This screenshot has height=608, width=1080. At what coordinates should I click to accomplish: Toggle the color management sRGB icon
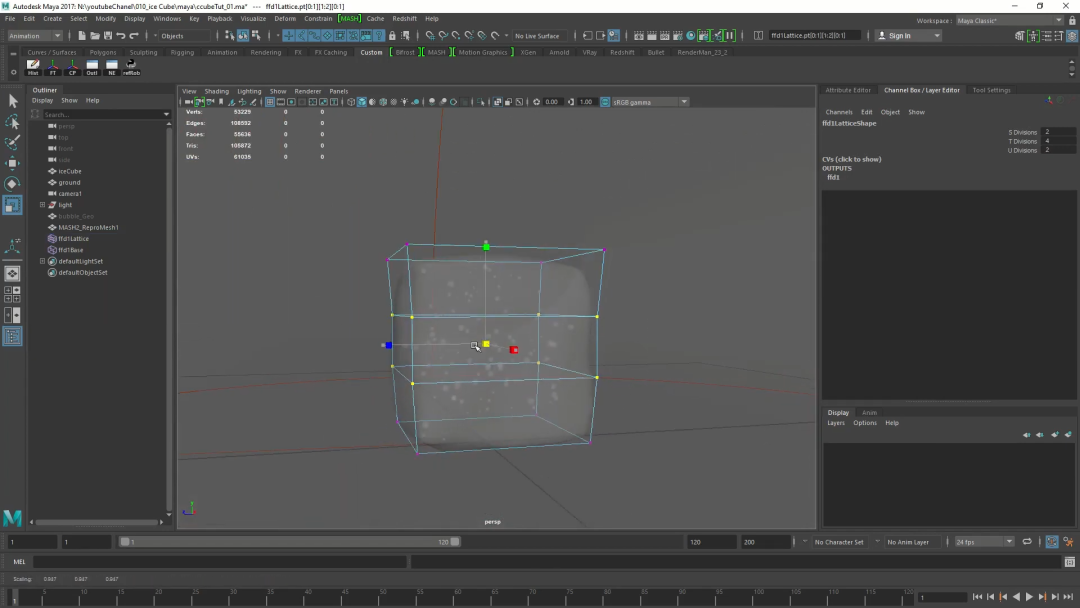click(x=603, y=102)
